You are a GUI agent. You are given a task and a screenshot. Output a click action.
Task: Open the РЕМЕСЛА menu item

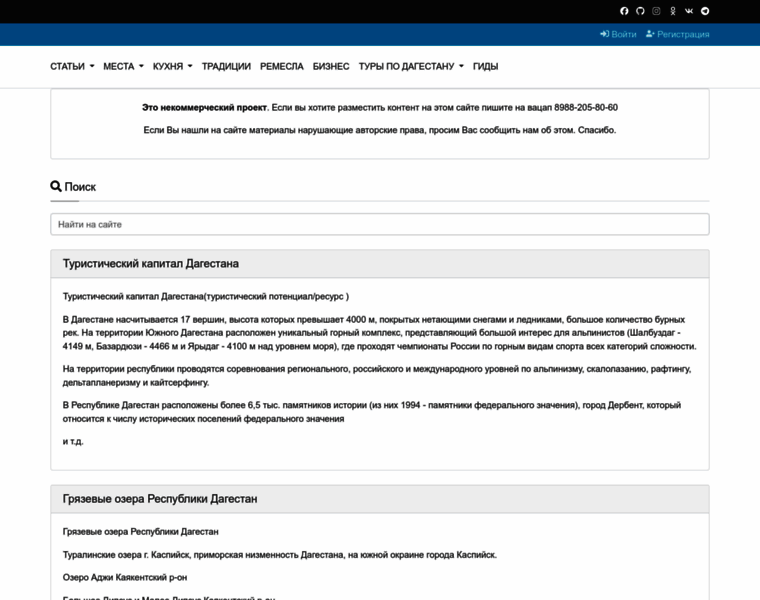(282, 66)
